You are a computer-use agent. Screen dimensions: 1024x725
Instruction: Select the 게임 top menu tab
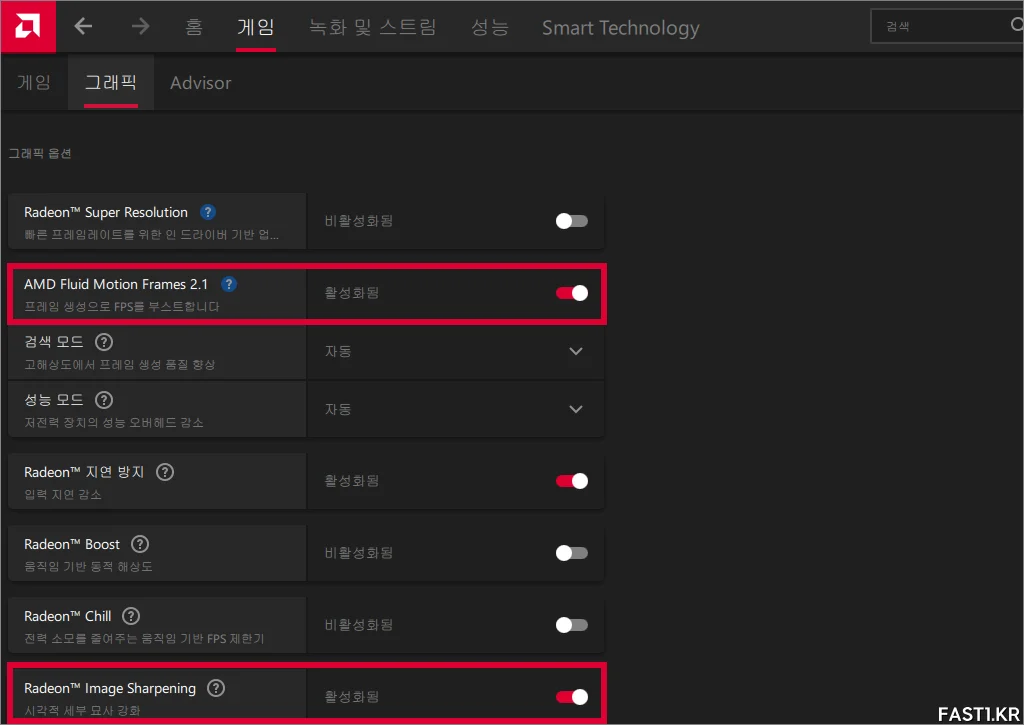point(255,27)
